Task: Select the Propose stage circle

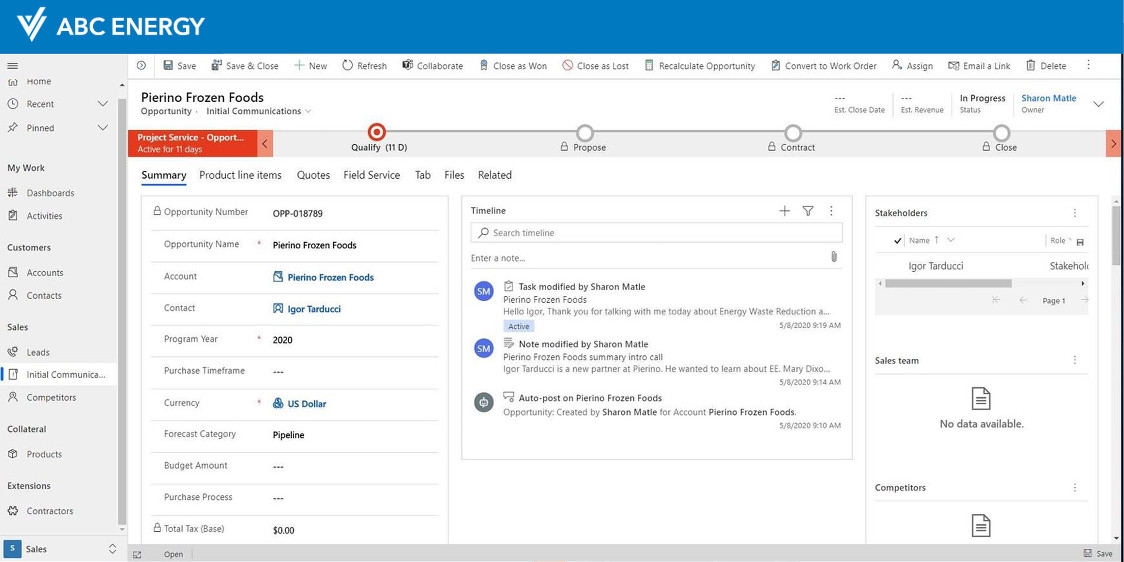Action: click(x=585, y=133)
